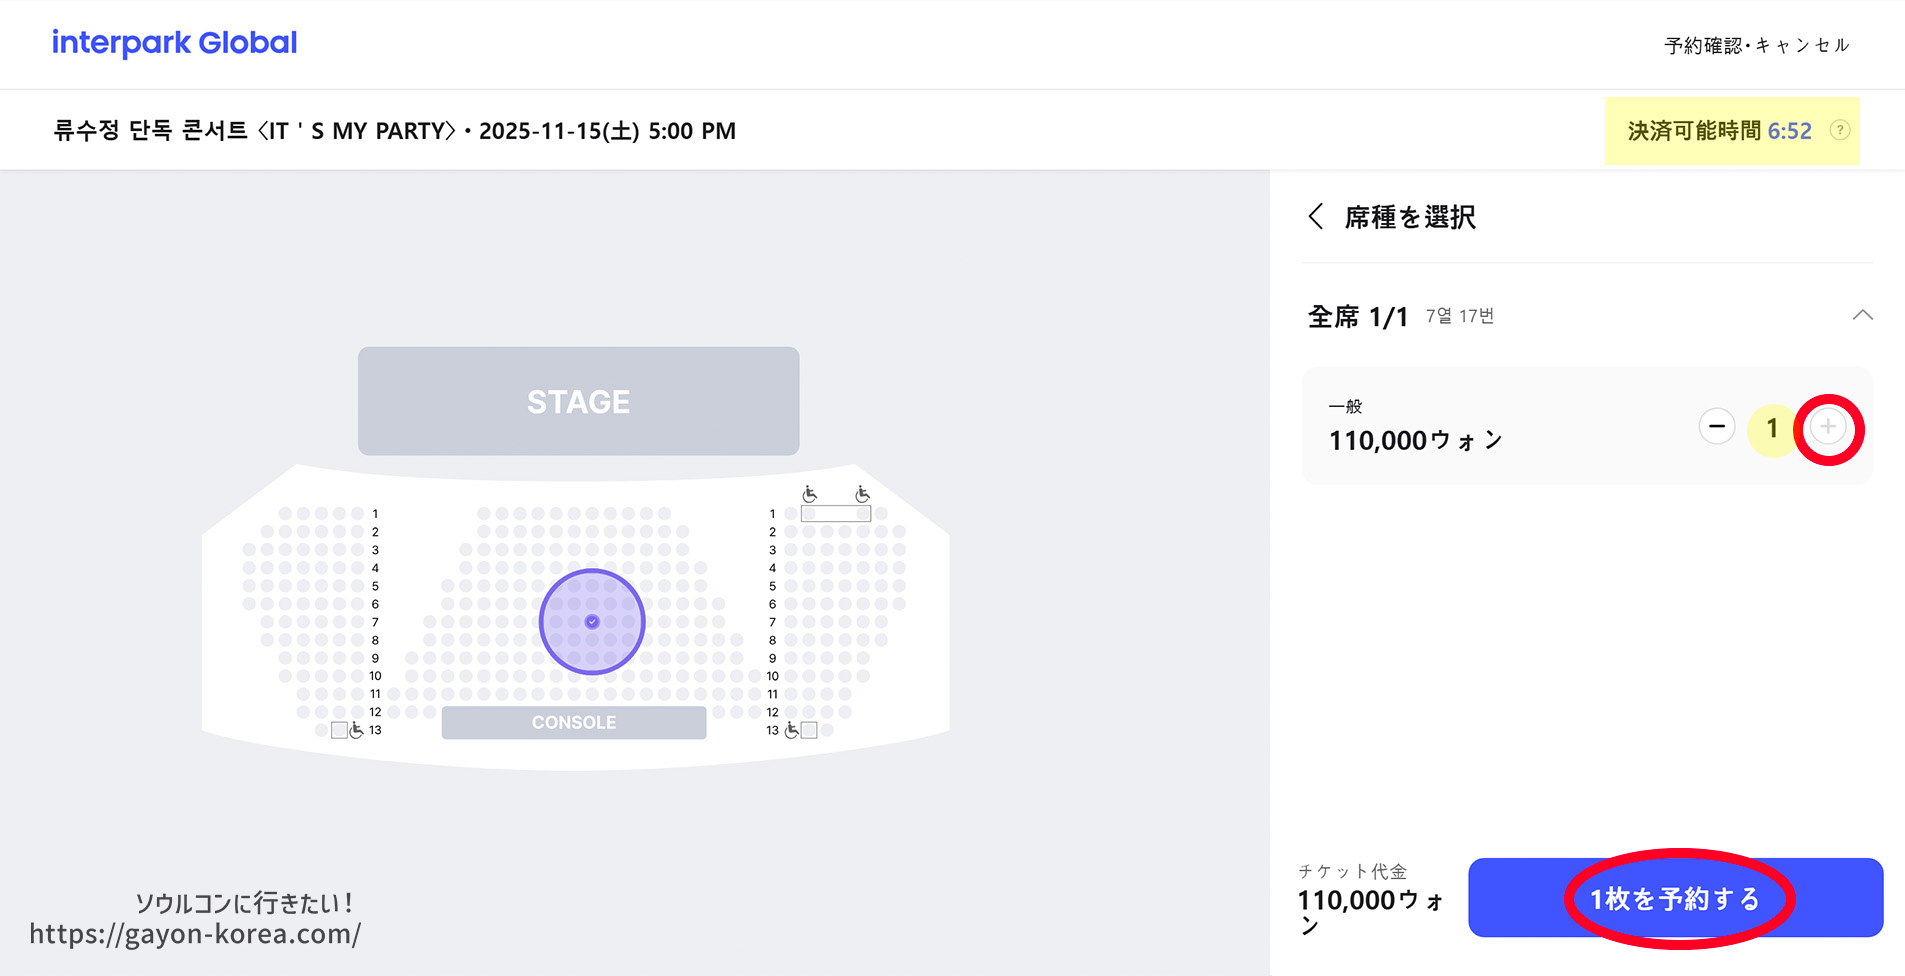The height and width of the screenshot is (976, 1905).
Task: Click the left wheelchair icon above right section
Action: (x=810, y=494)
